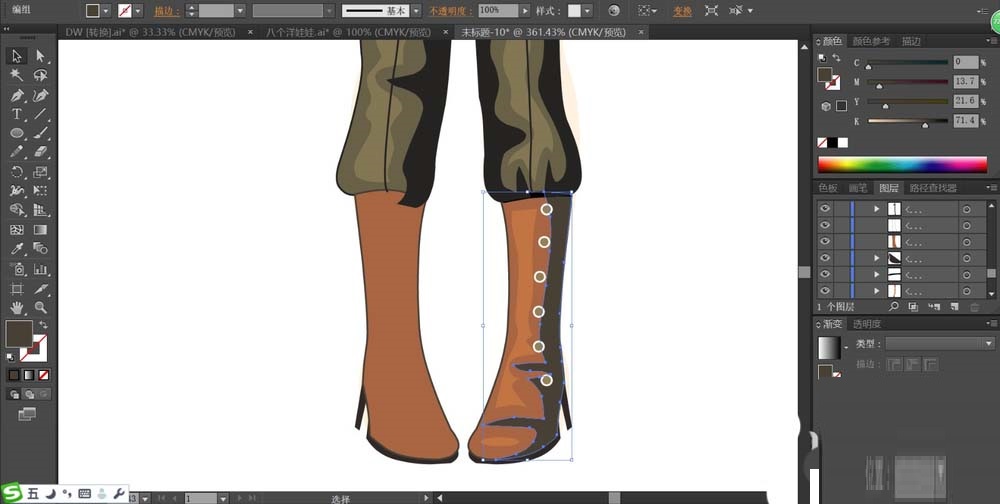Toggle visibility of the third layer row

[825, 241]
